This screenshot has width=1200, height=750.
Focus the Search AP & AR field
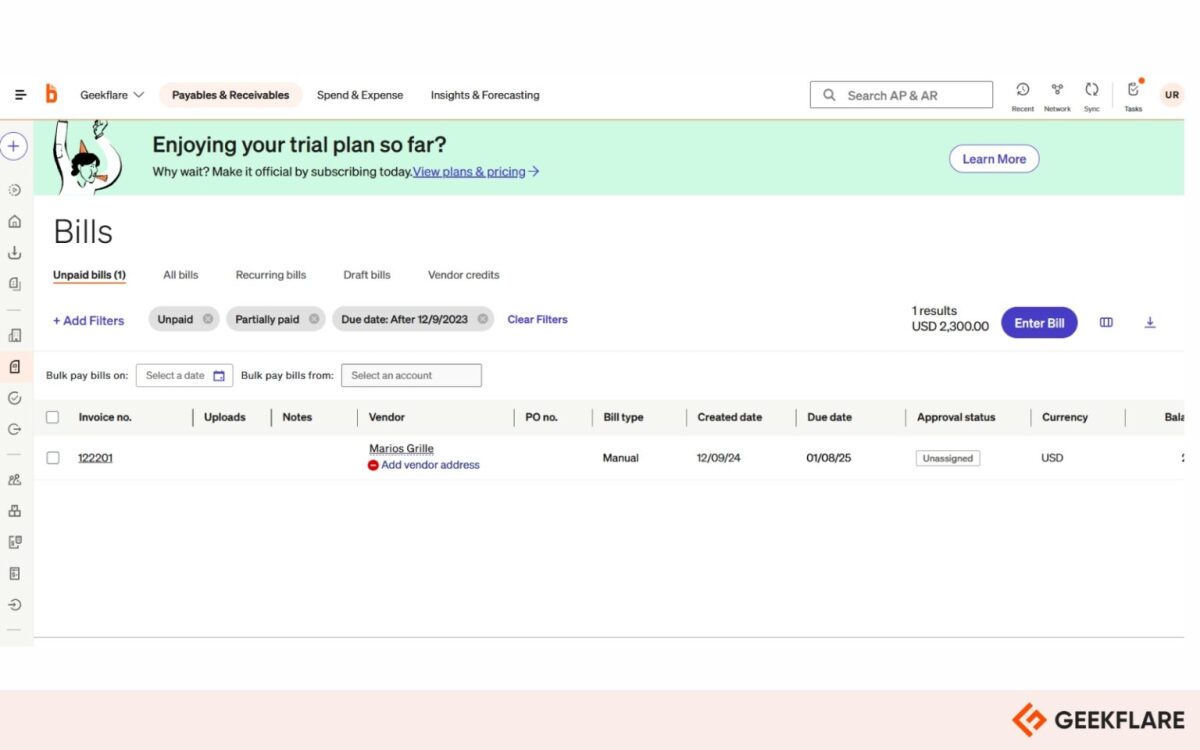point(901,95)
